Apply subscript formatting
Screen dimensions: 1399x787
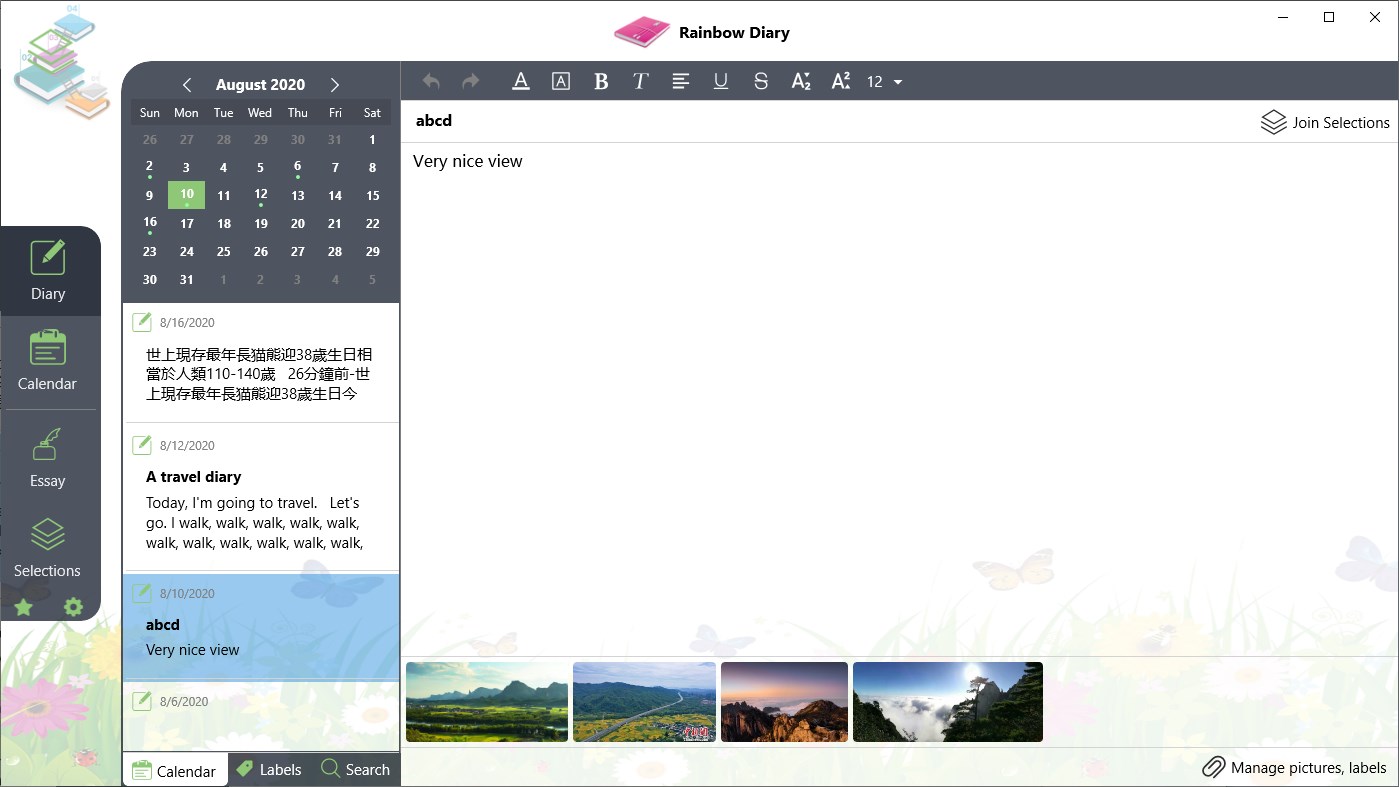coord(801,81)
